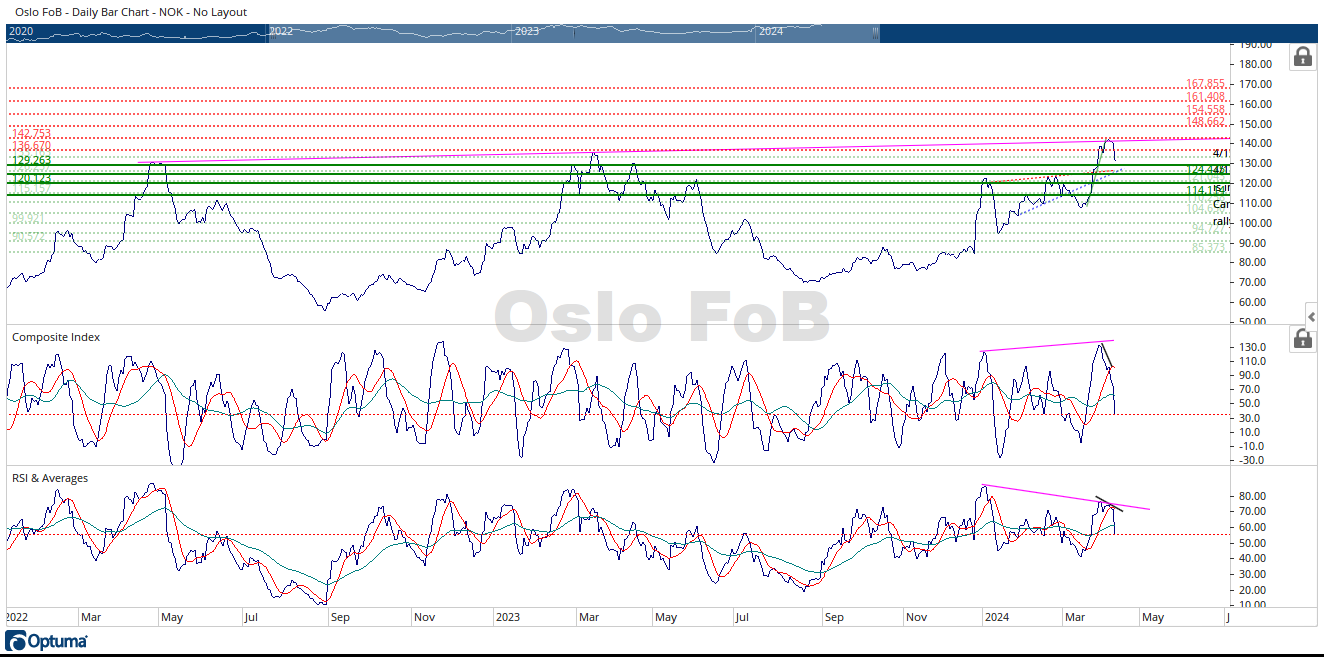1324x657 pixels.
Task: Click the 130.0 Composite Index axis label
Action: (x=1254, y=347)
